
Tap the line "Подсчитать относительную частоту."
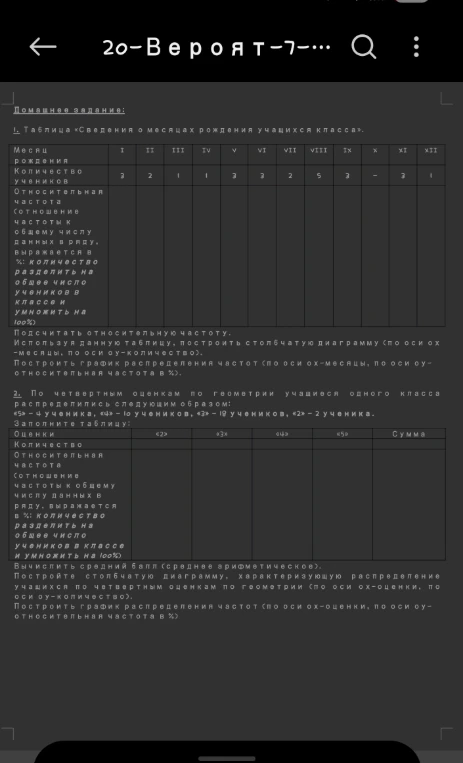tap(122, 333)
